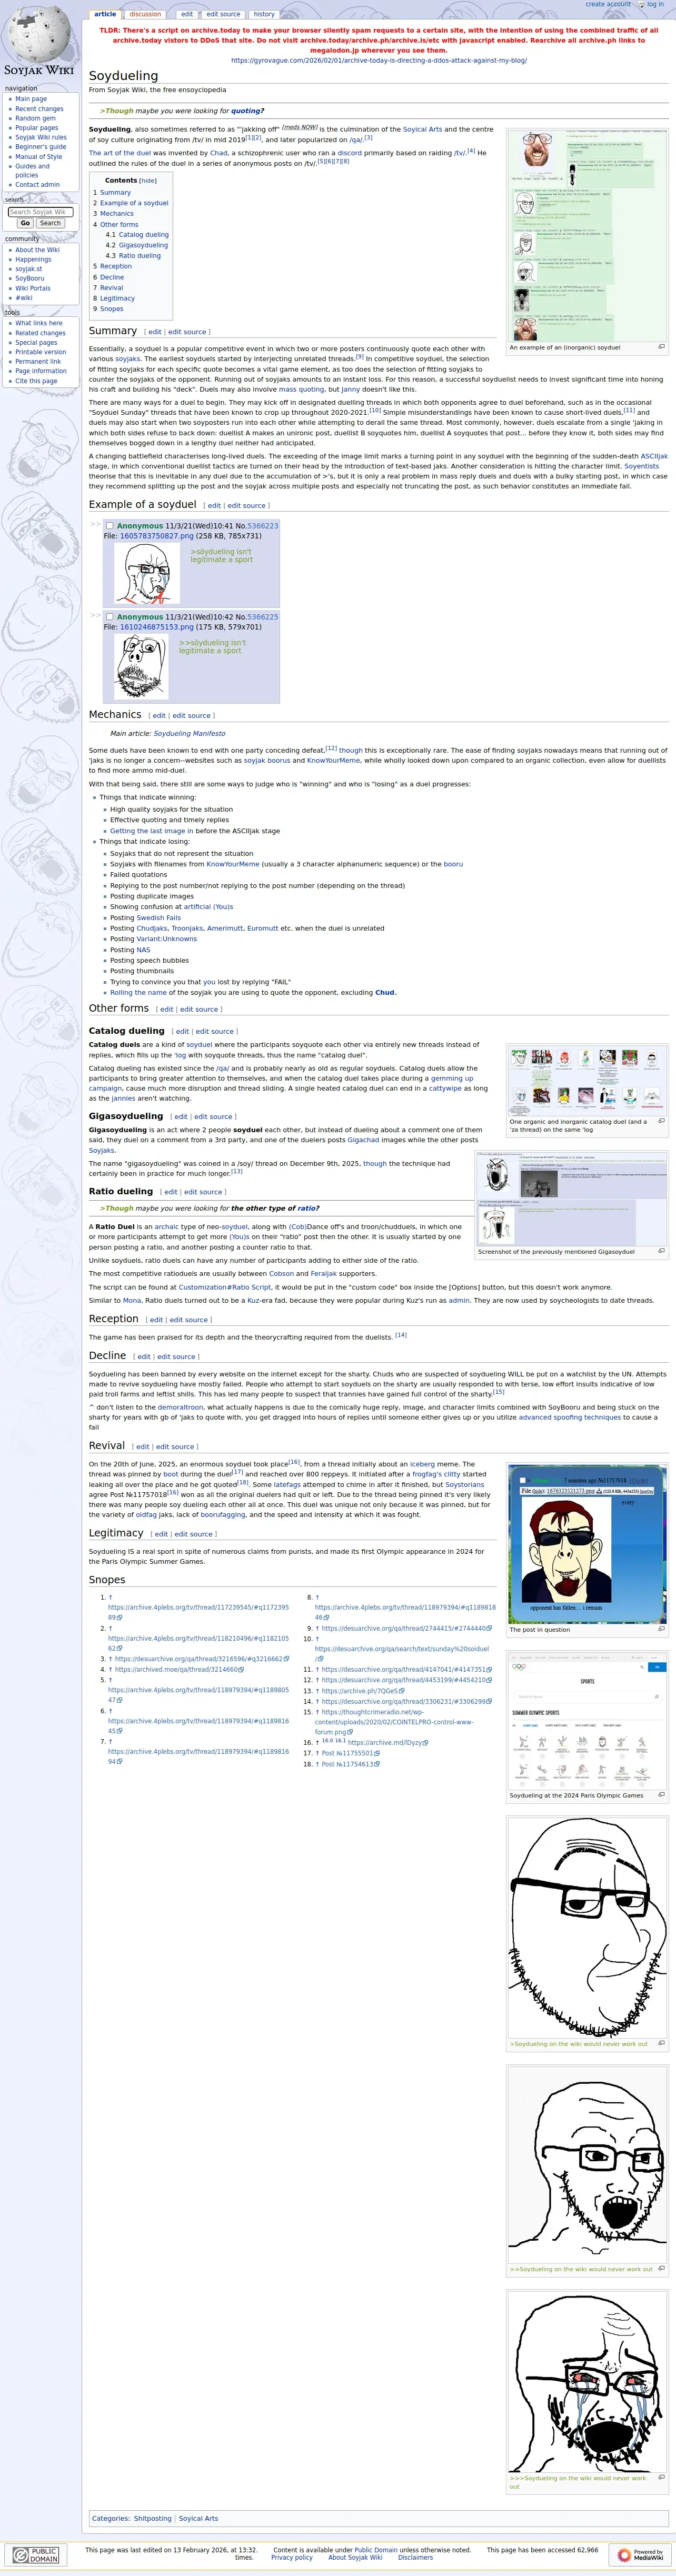Screen dimensions: 676x2576
Task: Jump back via the up-arrow of reference 18
Action: [318, 1764]
